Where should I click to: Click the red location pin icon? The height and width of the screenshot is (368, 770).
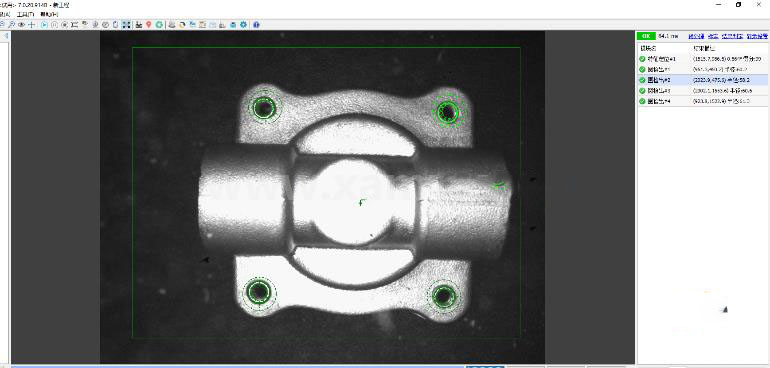pos(148,25)
